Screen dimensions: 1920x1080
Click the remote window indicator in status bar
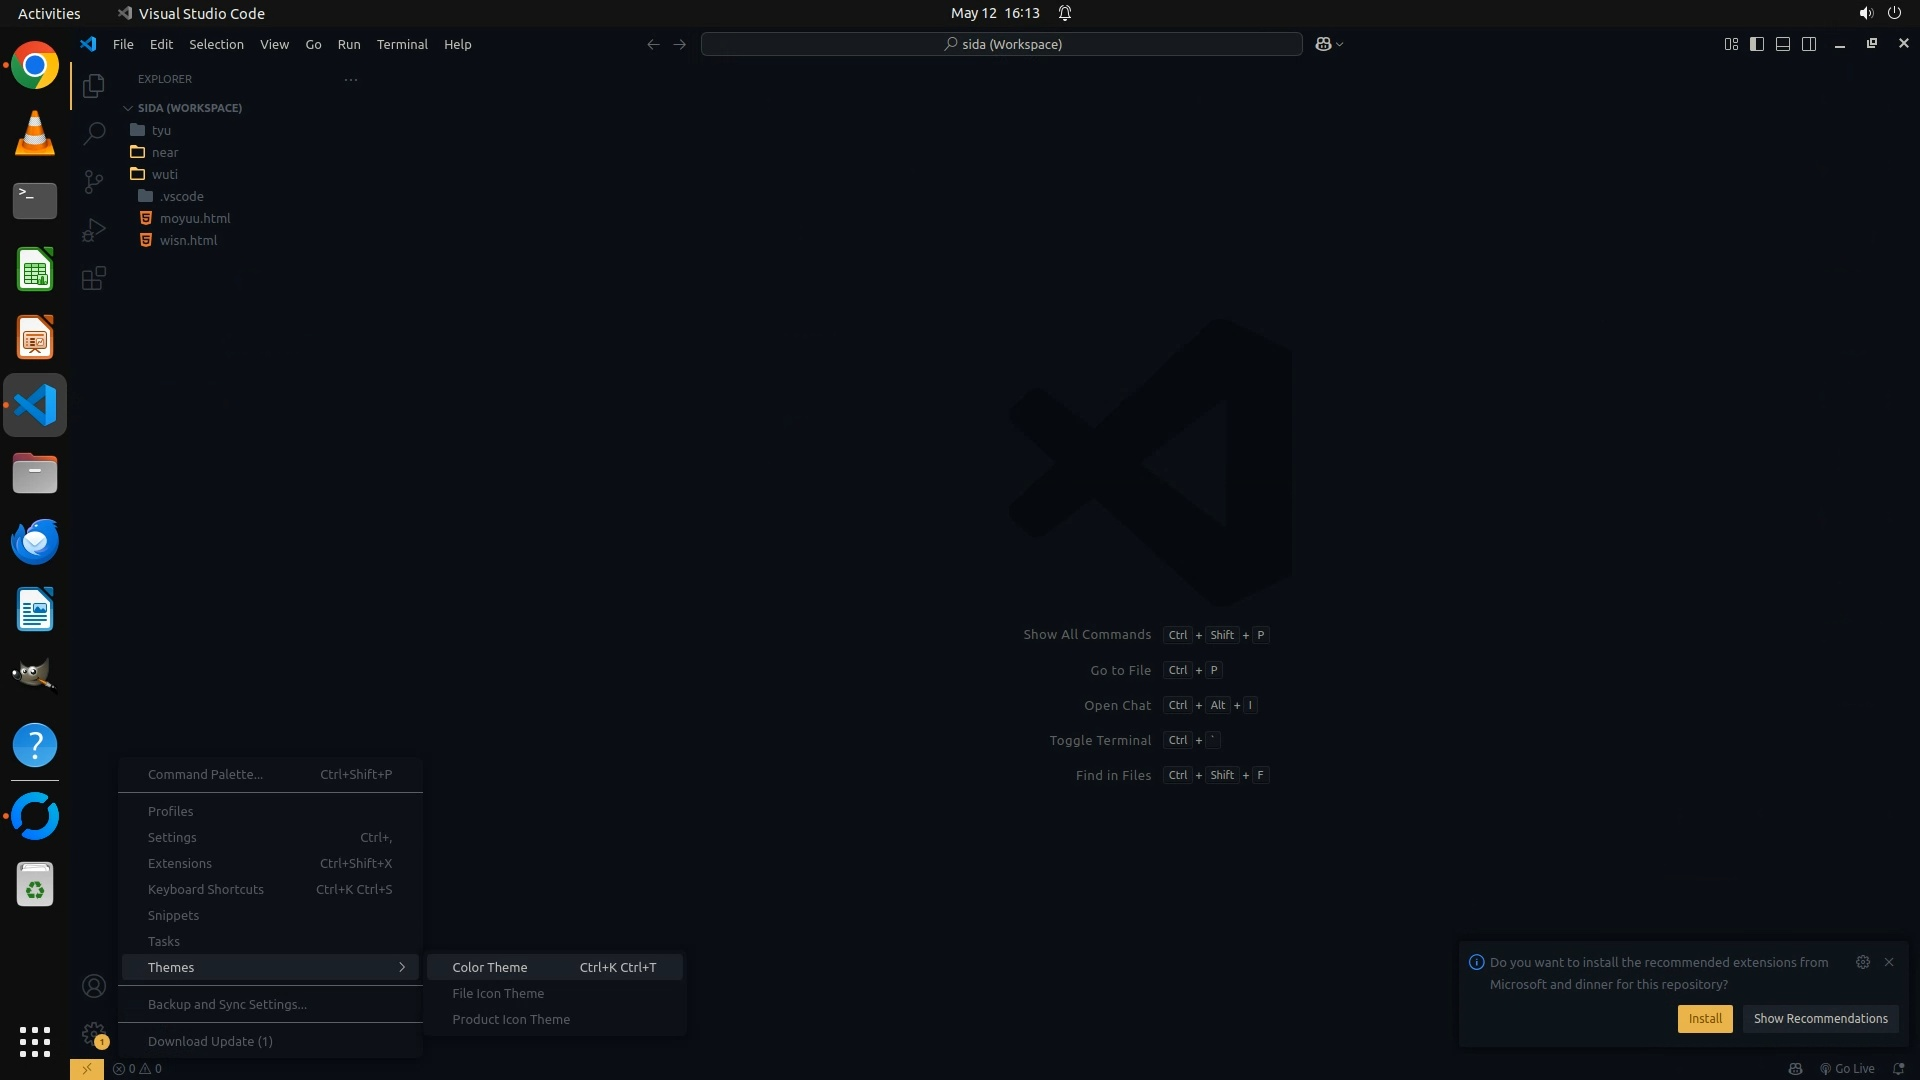pos(87,1069)
